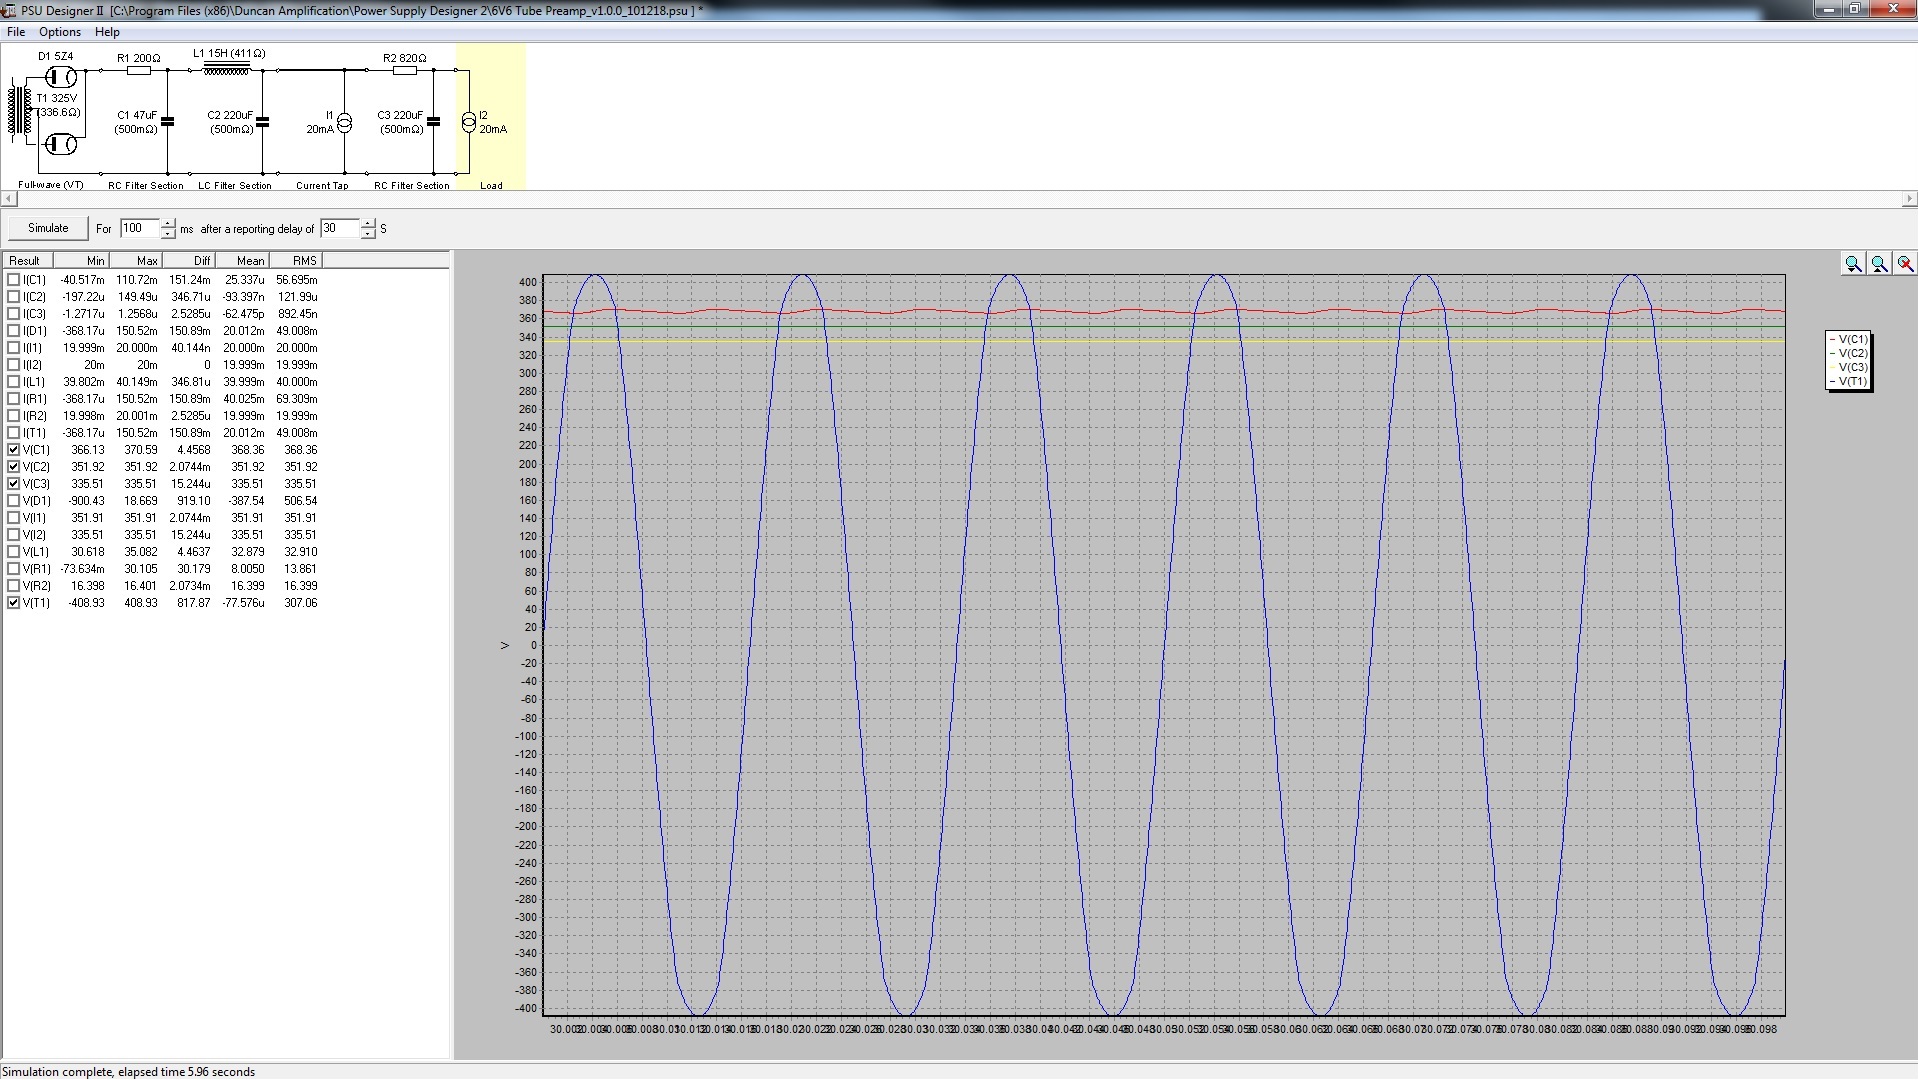Screen dimensions: 1918x1080
Task: Click the Current Tap section label
Action: (x=322, y=185)
